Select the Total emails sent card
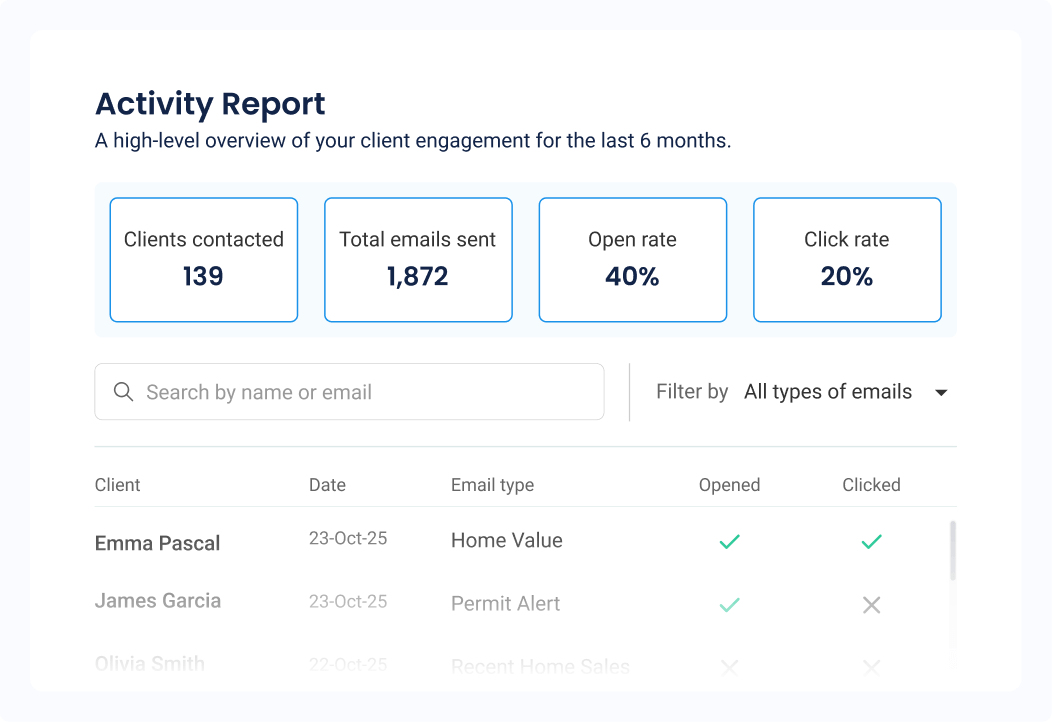The width and height of the screenshot is (1052, 722). pos(418,259)
